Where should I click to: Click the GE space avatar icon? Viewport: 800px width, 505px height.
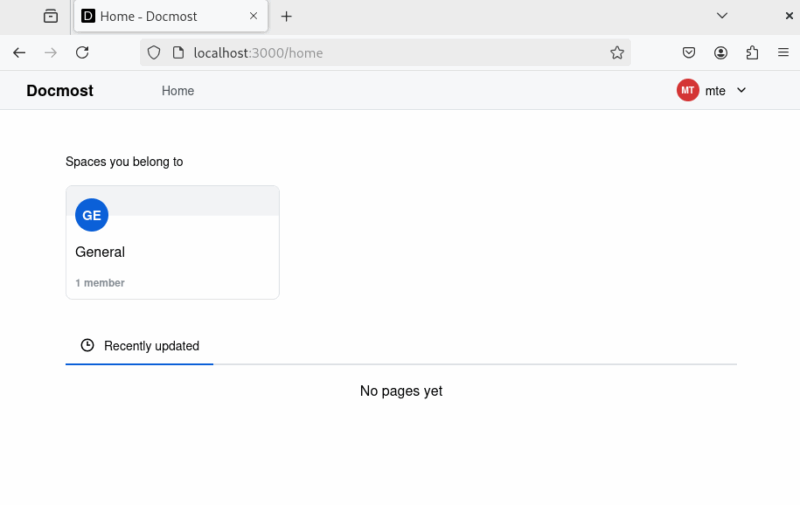pyautogui.click(x=91, y=215)
